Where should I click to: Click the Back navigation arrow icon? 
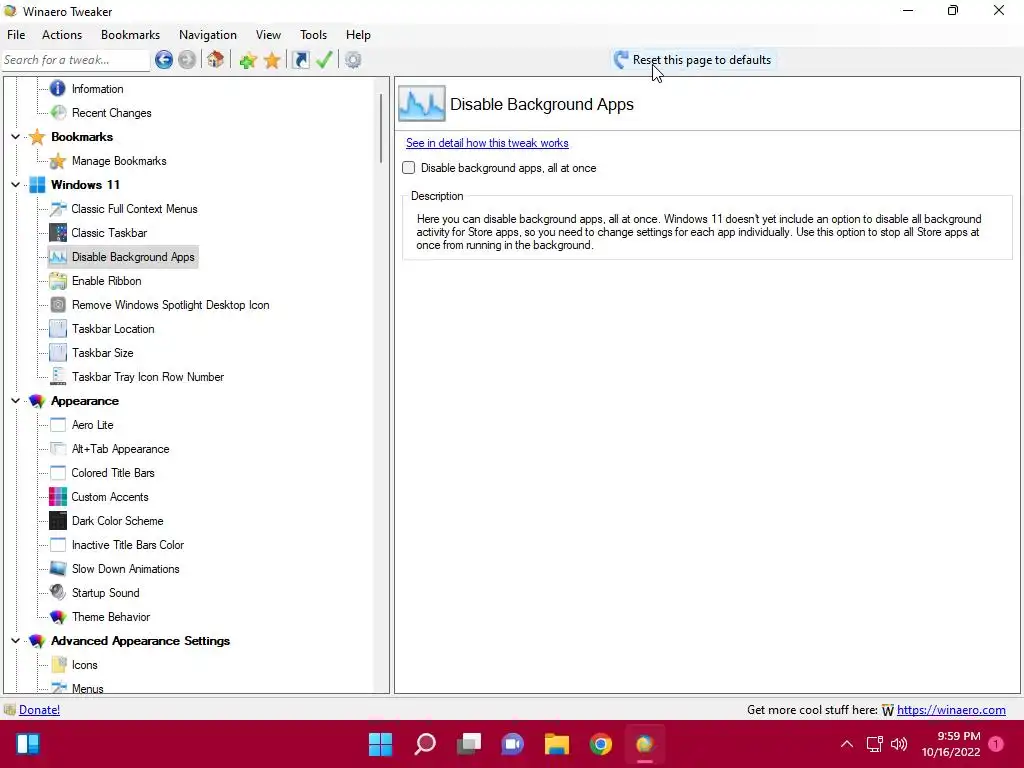pyautogui.click(x=164, y=60)
